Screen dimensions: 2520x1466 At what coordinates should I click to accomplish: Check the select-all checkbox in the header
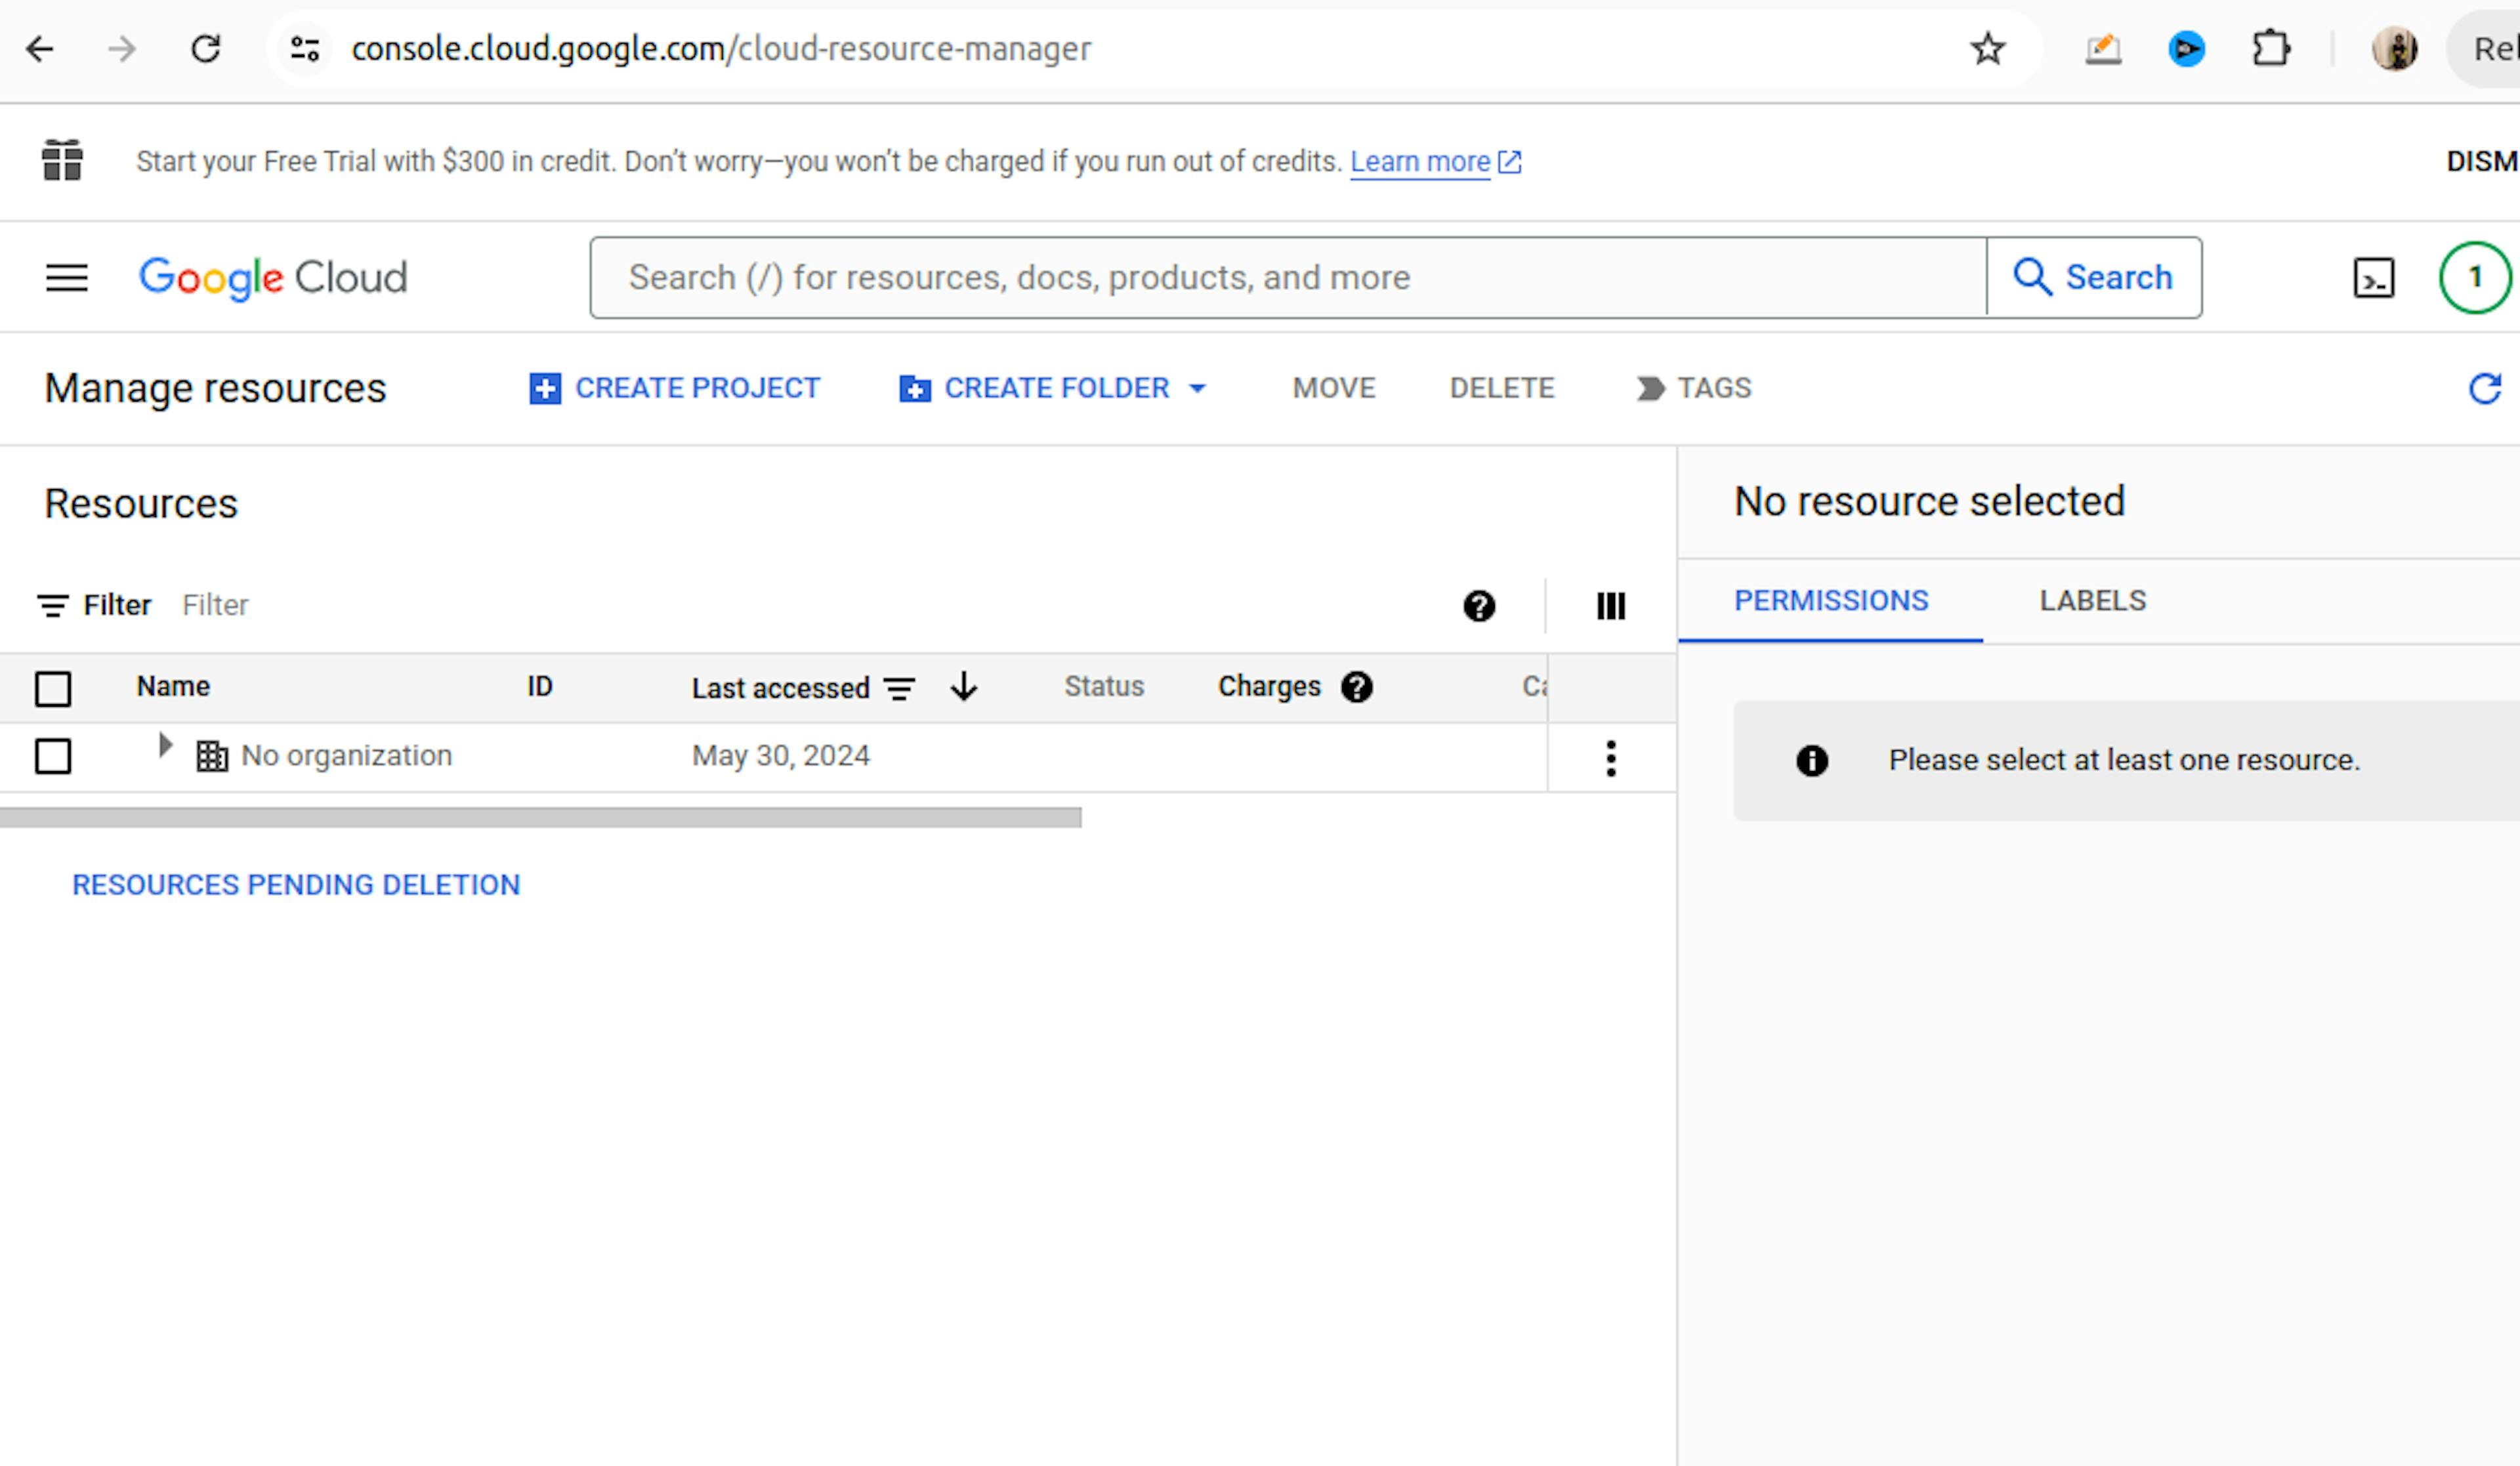tap(53, 688)
